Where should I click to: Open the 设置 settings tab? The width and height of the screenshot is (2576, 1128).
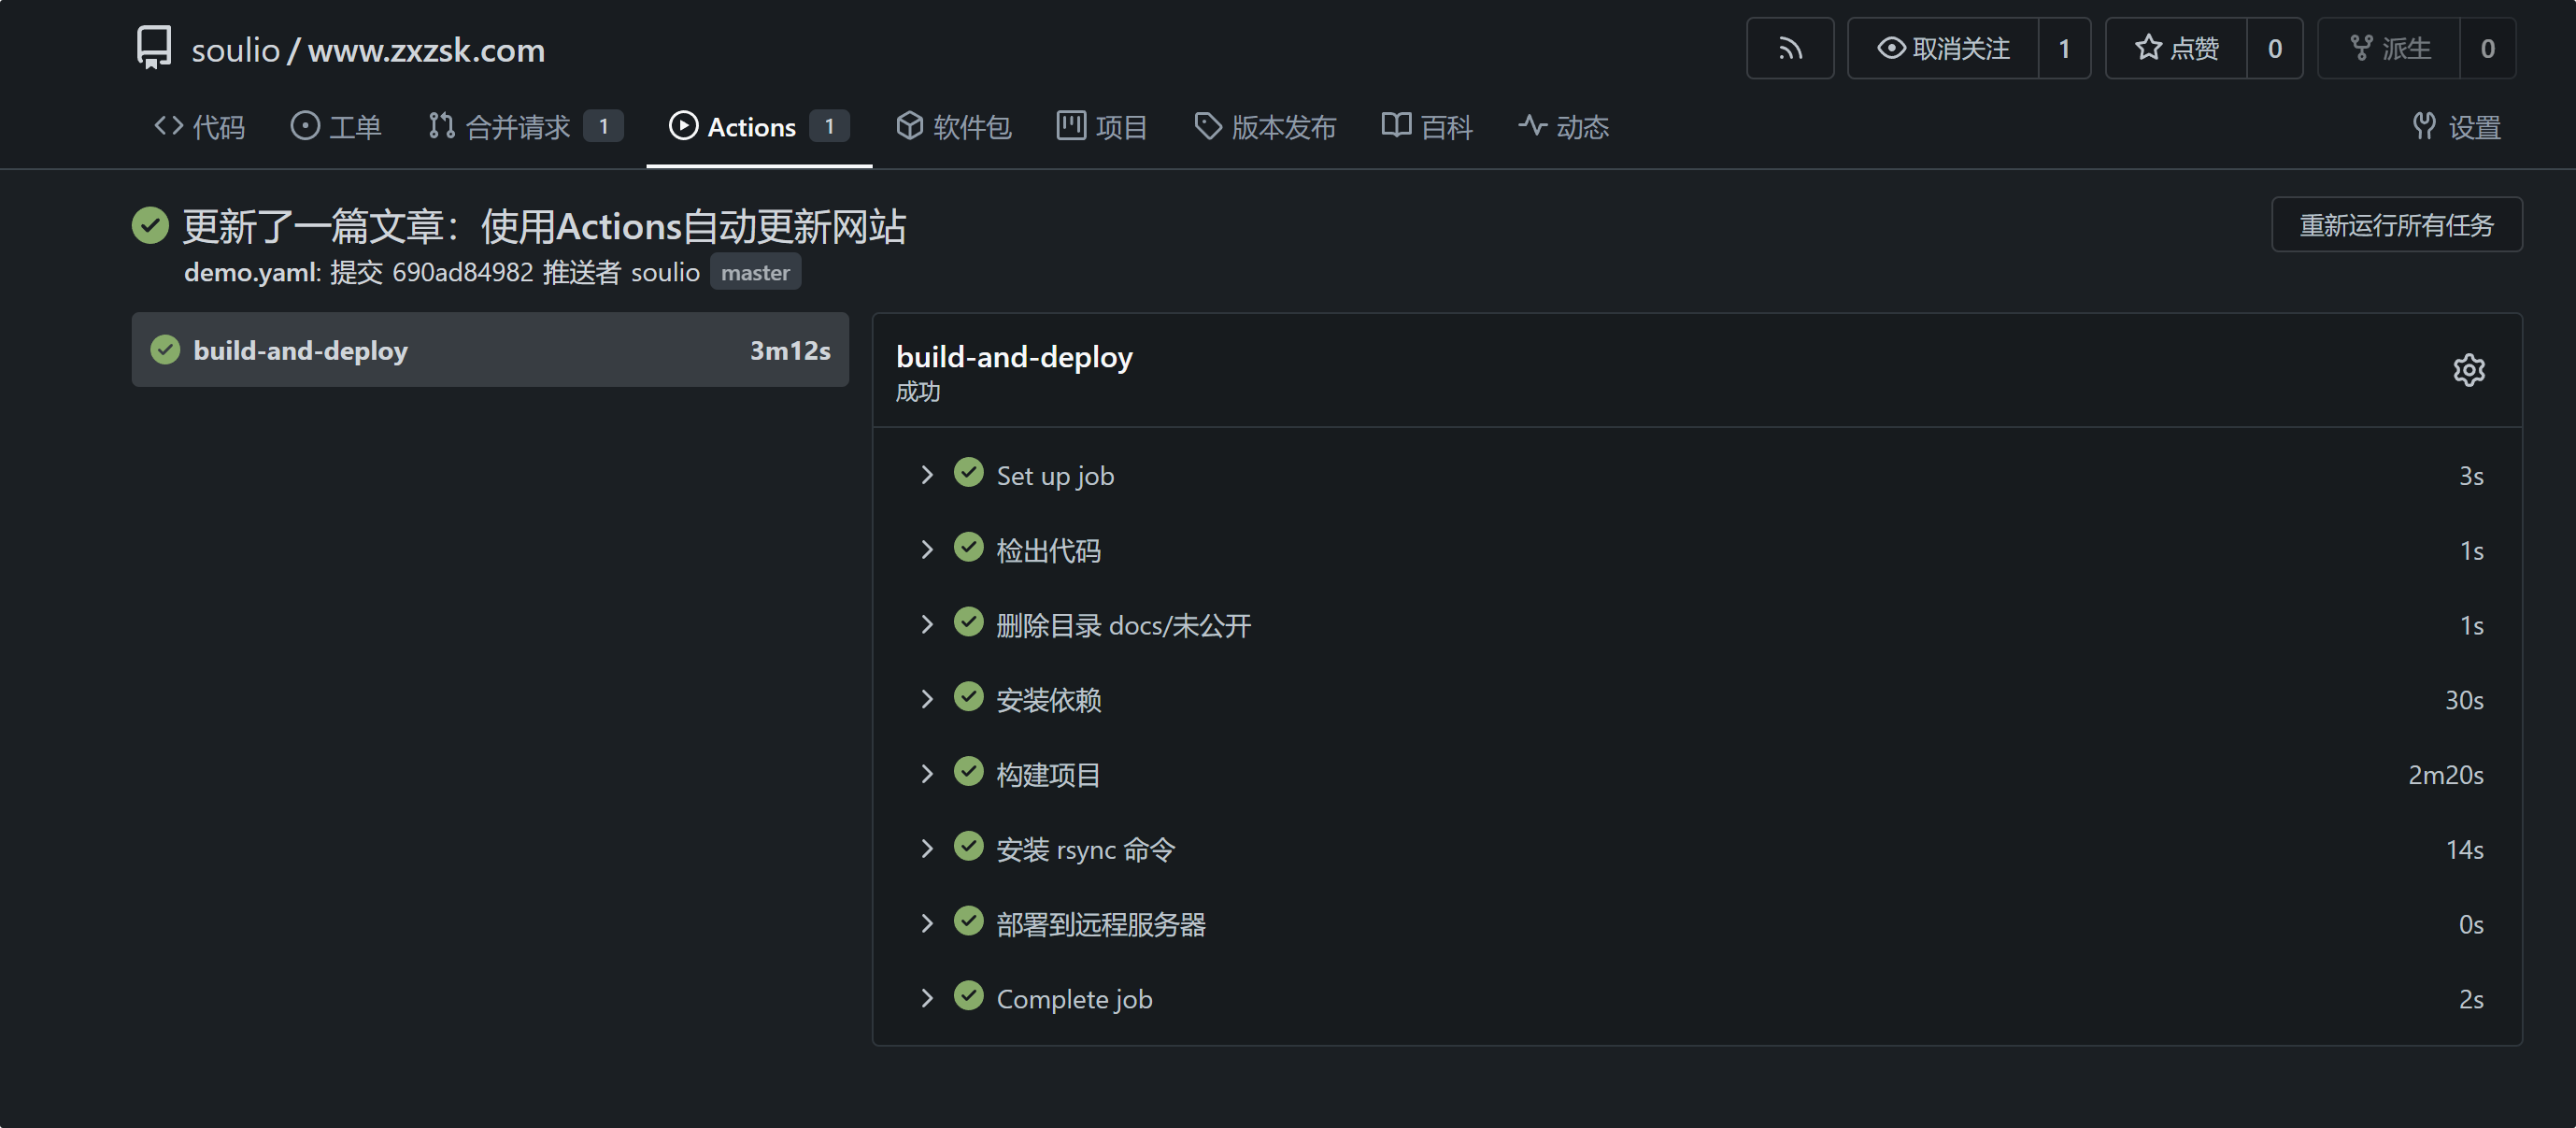[2456, 127]
